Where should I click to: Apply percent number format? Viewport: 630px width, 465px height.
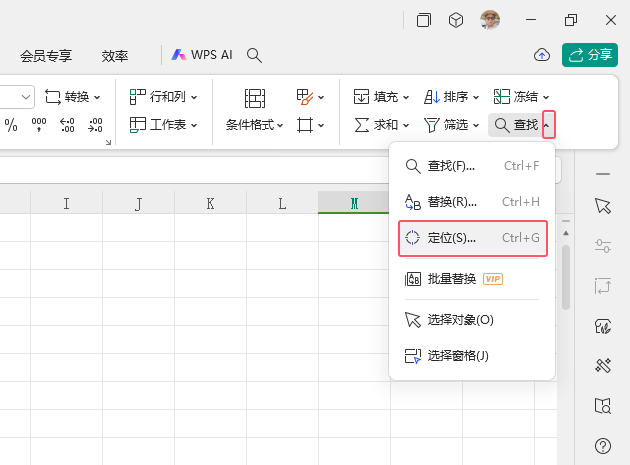[x=11, y=125]
